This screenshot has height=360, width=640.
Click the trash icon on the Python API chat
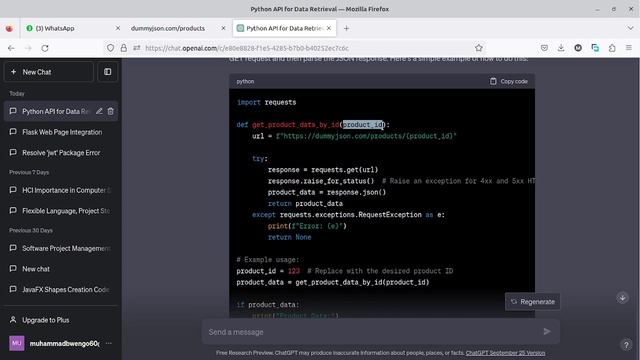point(111,111)
